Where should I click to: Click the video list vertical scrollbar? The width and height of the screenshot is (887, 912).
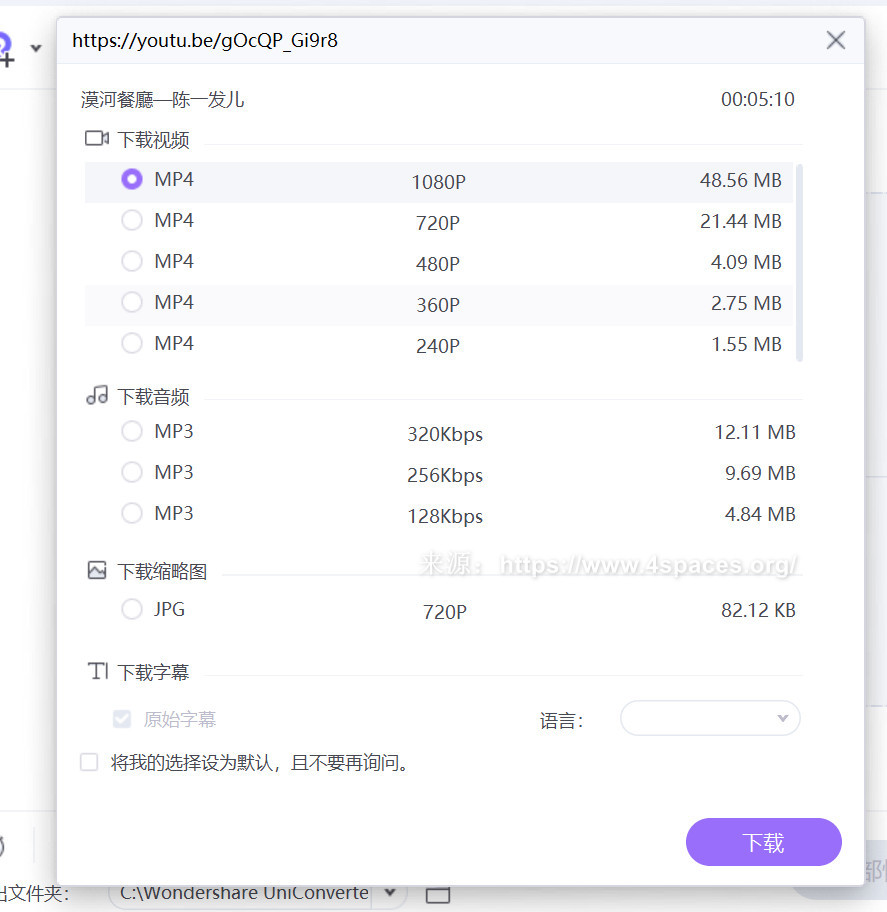[x=799, y=263]
